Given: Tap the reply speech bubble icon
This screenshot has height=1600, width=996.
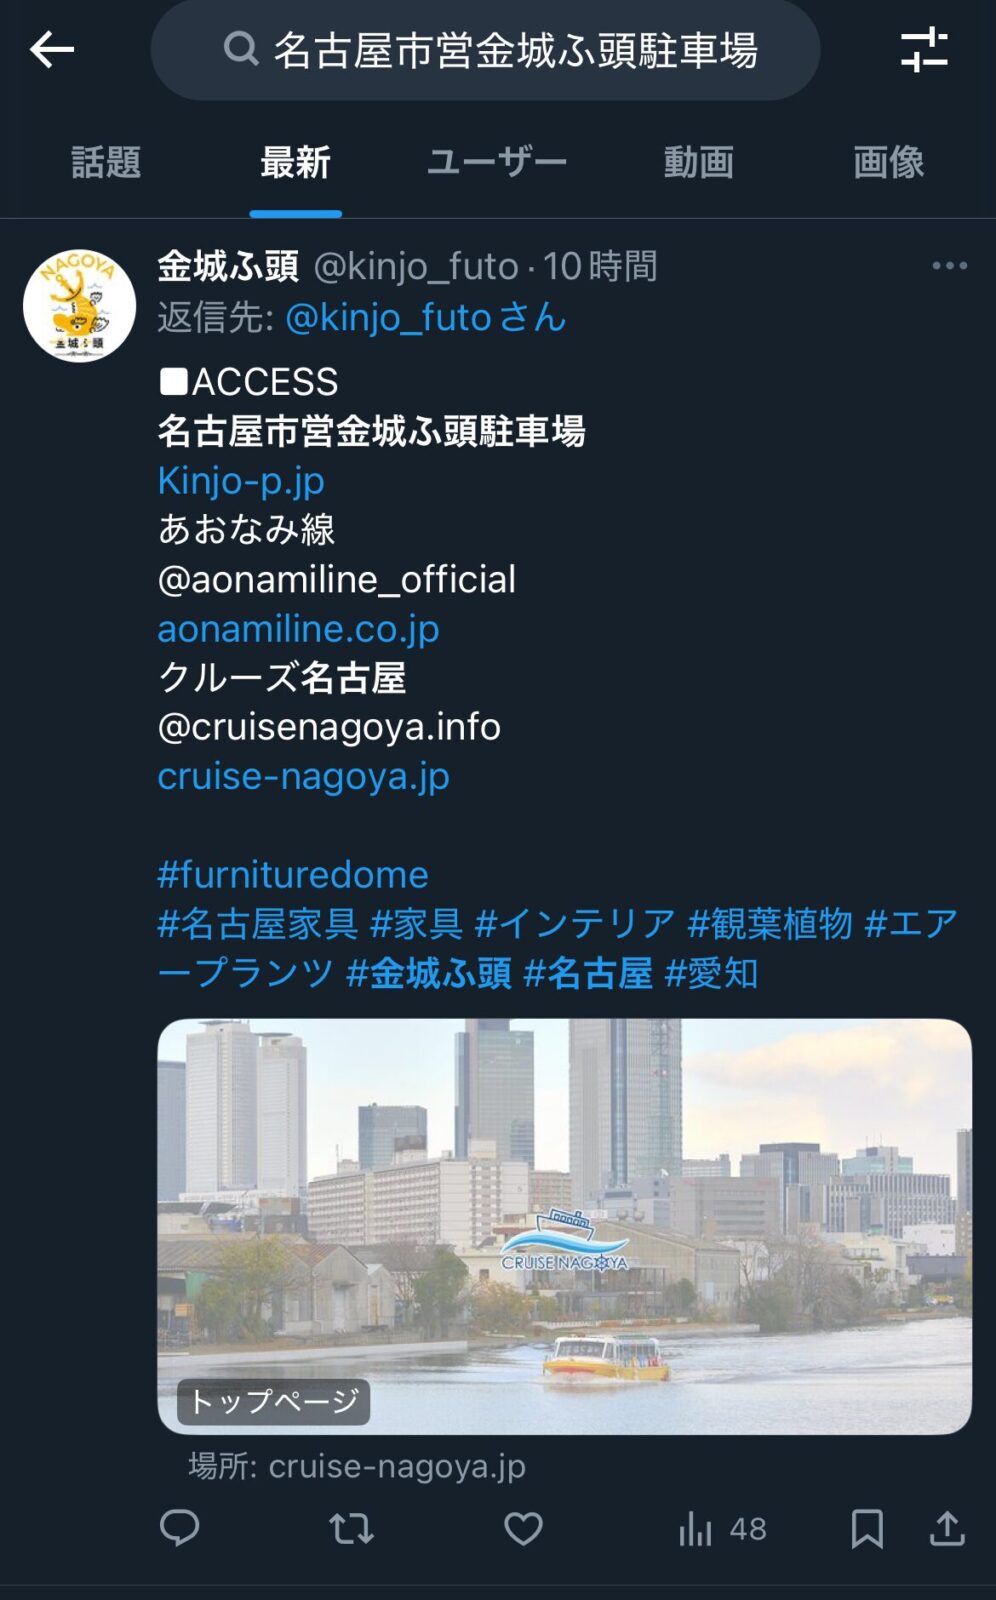Looking at the screenshot, I should [x=180, y=1528].
